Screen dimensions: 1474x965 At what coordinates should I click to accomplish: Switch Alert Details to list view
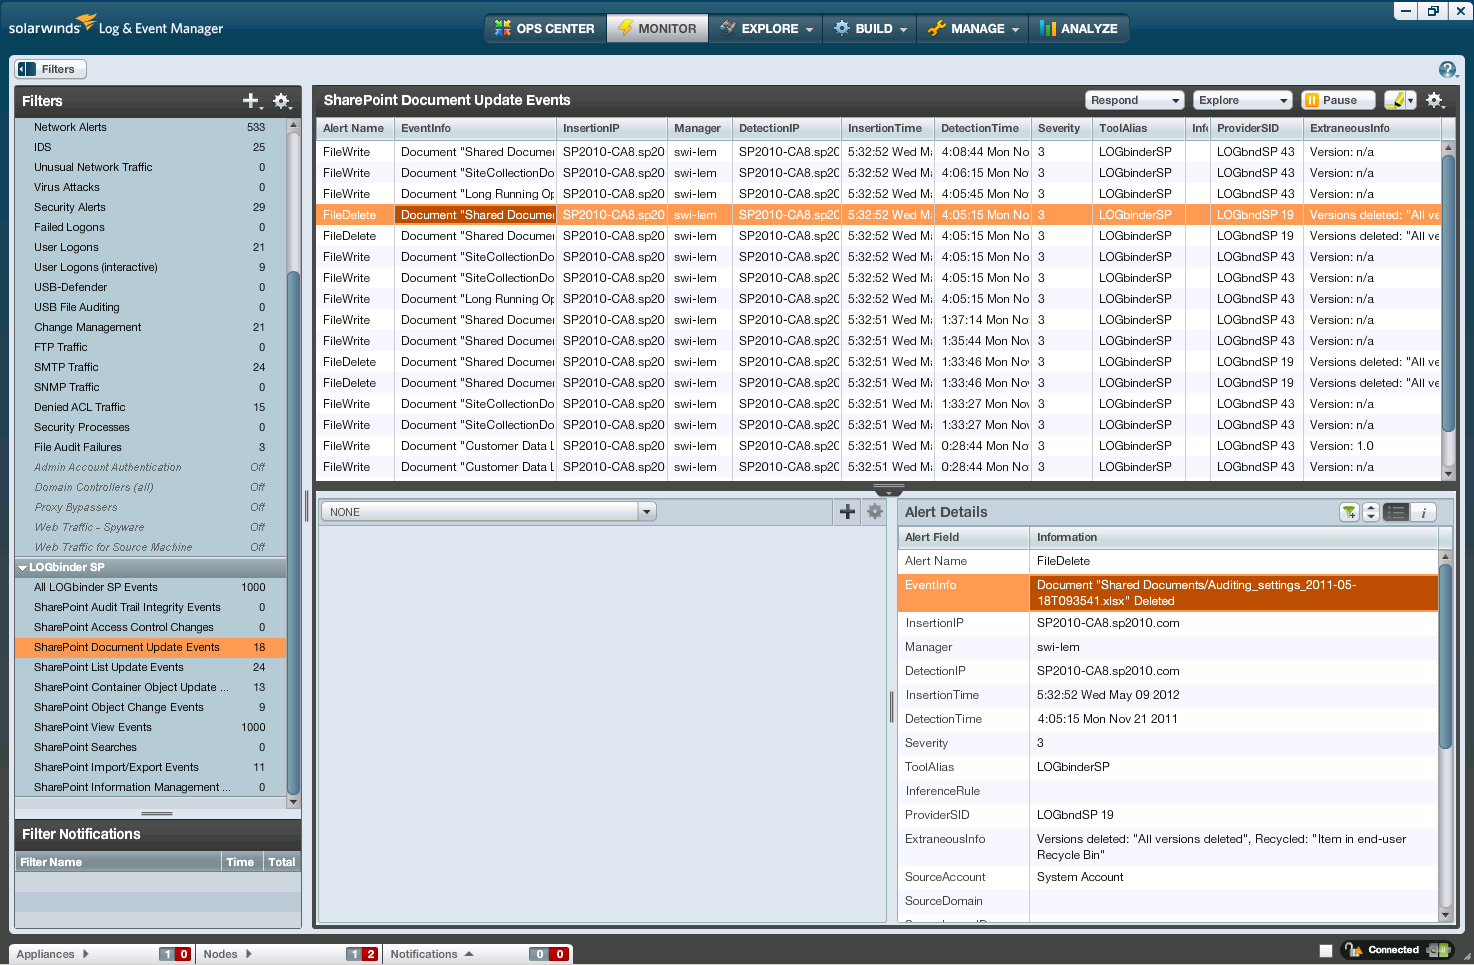tap(1395, 512)
